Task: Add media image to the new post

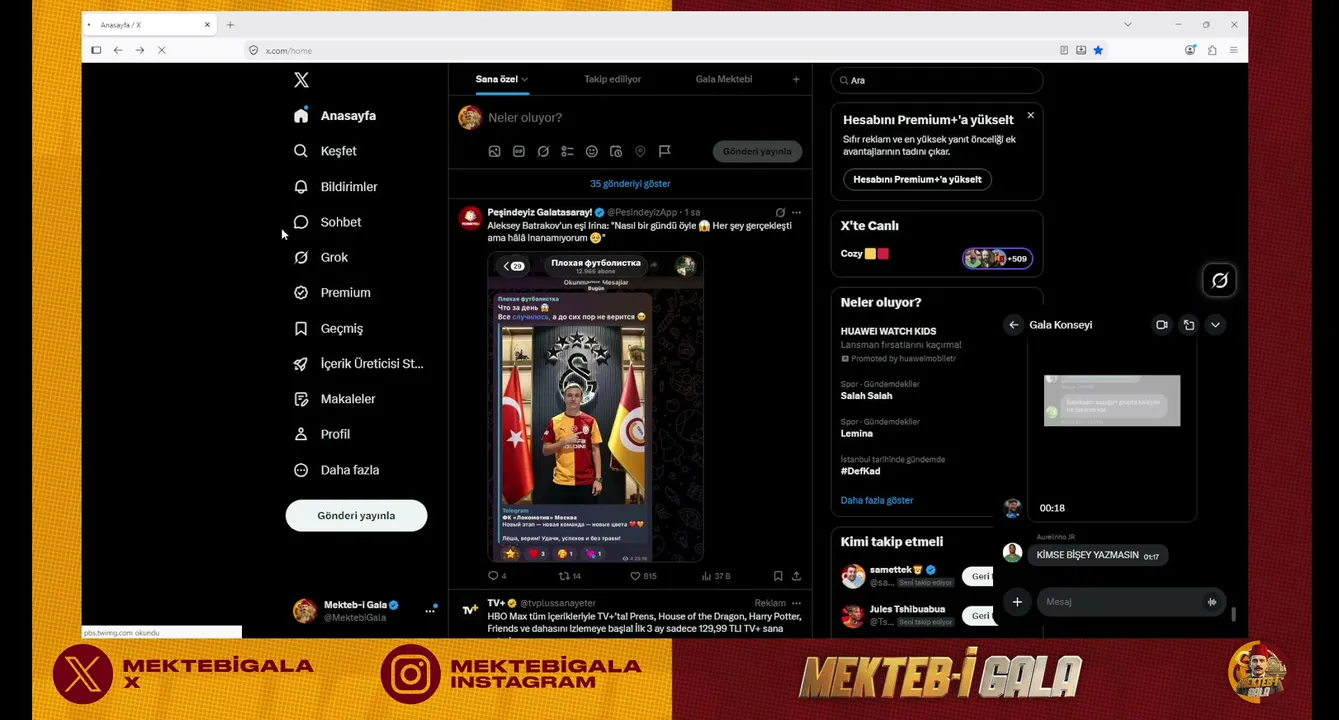Action: 494,151
